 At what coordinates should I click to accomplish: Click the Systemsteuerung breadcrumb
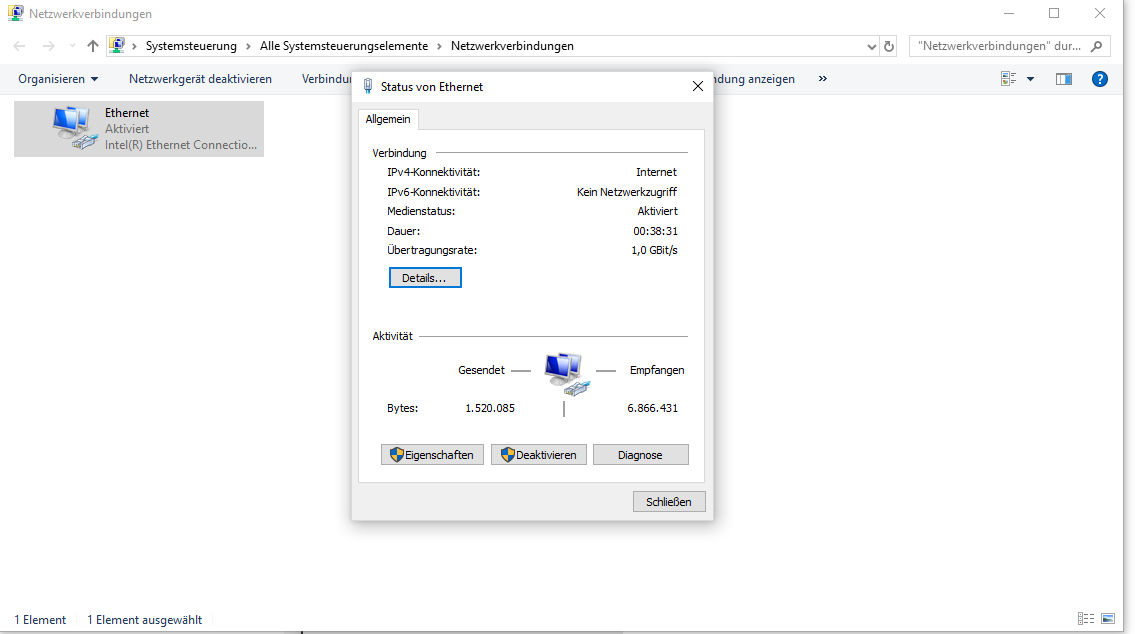coord(191,46)
